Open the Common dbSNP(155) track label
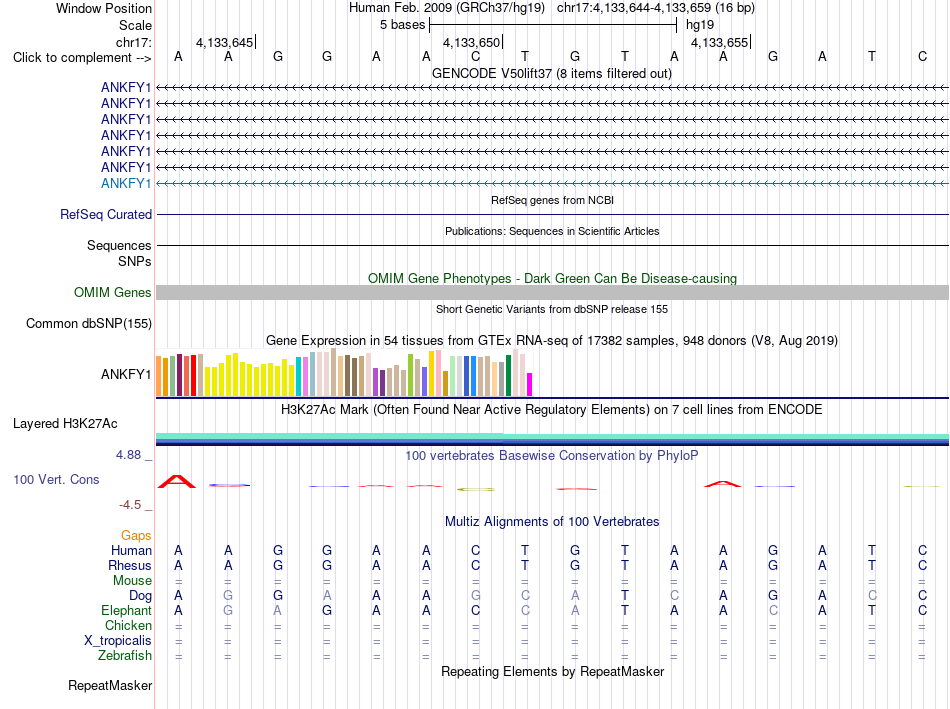This screenshot has width=950, height=709. pos(89,324)
